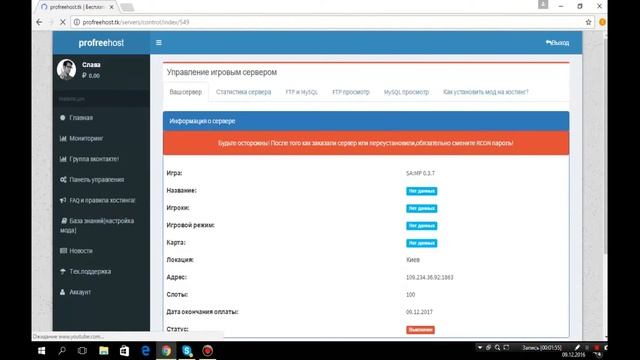Image resolution: width=640 pixels, height=360 pixels.
Task: Open the Панель управления sidebar link
Action: (97, 180)
